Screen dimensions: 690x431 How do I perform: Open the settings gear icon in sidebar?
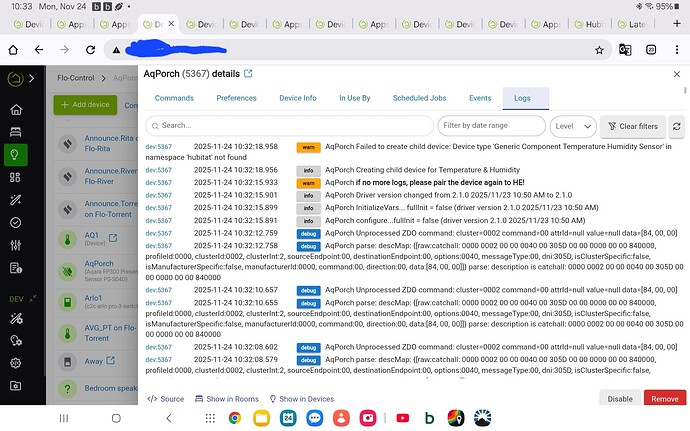(16, 363)
